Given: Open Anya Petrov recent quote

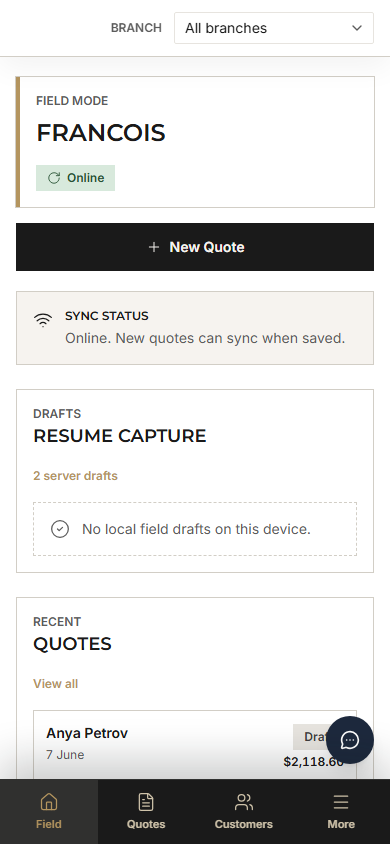Looking at the screenshot, I should pyautogui.click(x=195, y=745).
